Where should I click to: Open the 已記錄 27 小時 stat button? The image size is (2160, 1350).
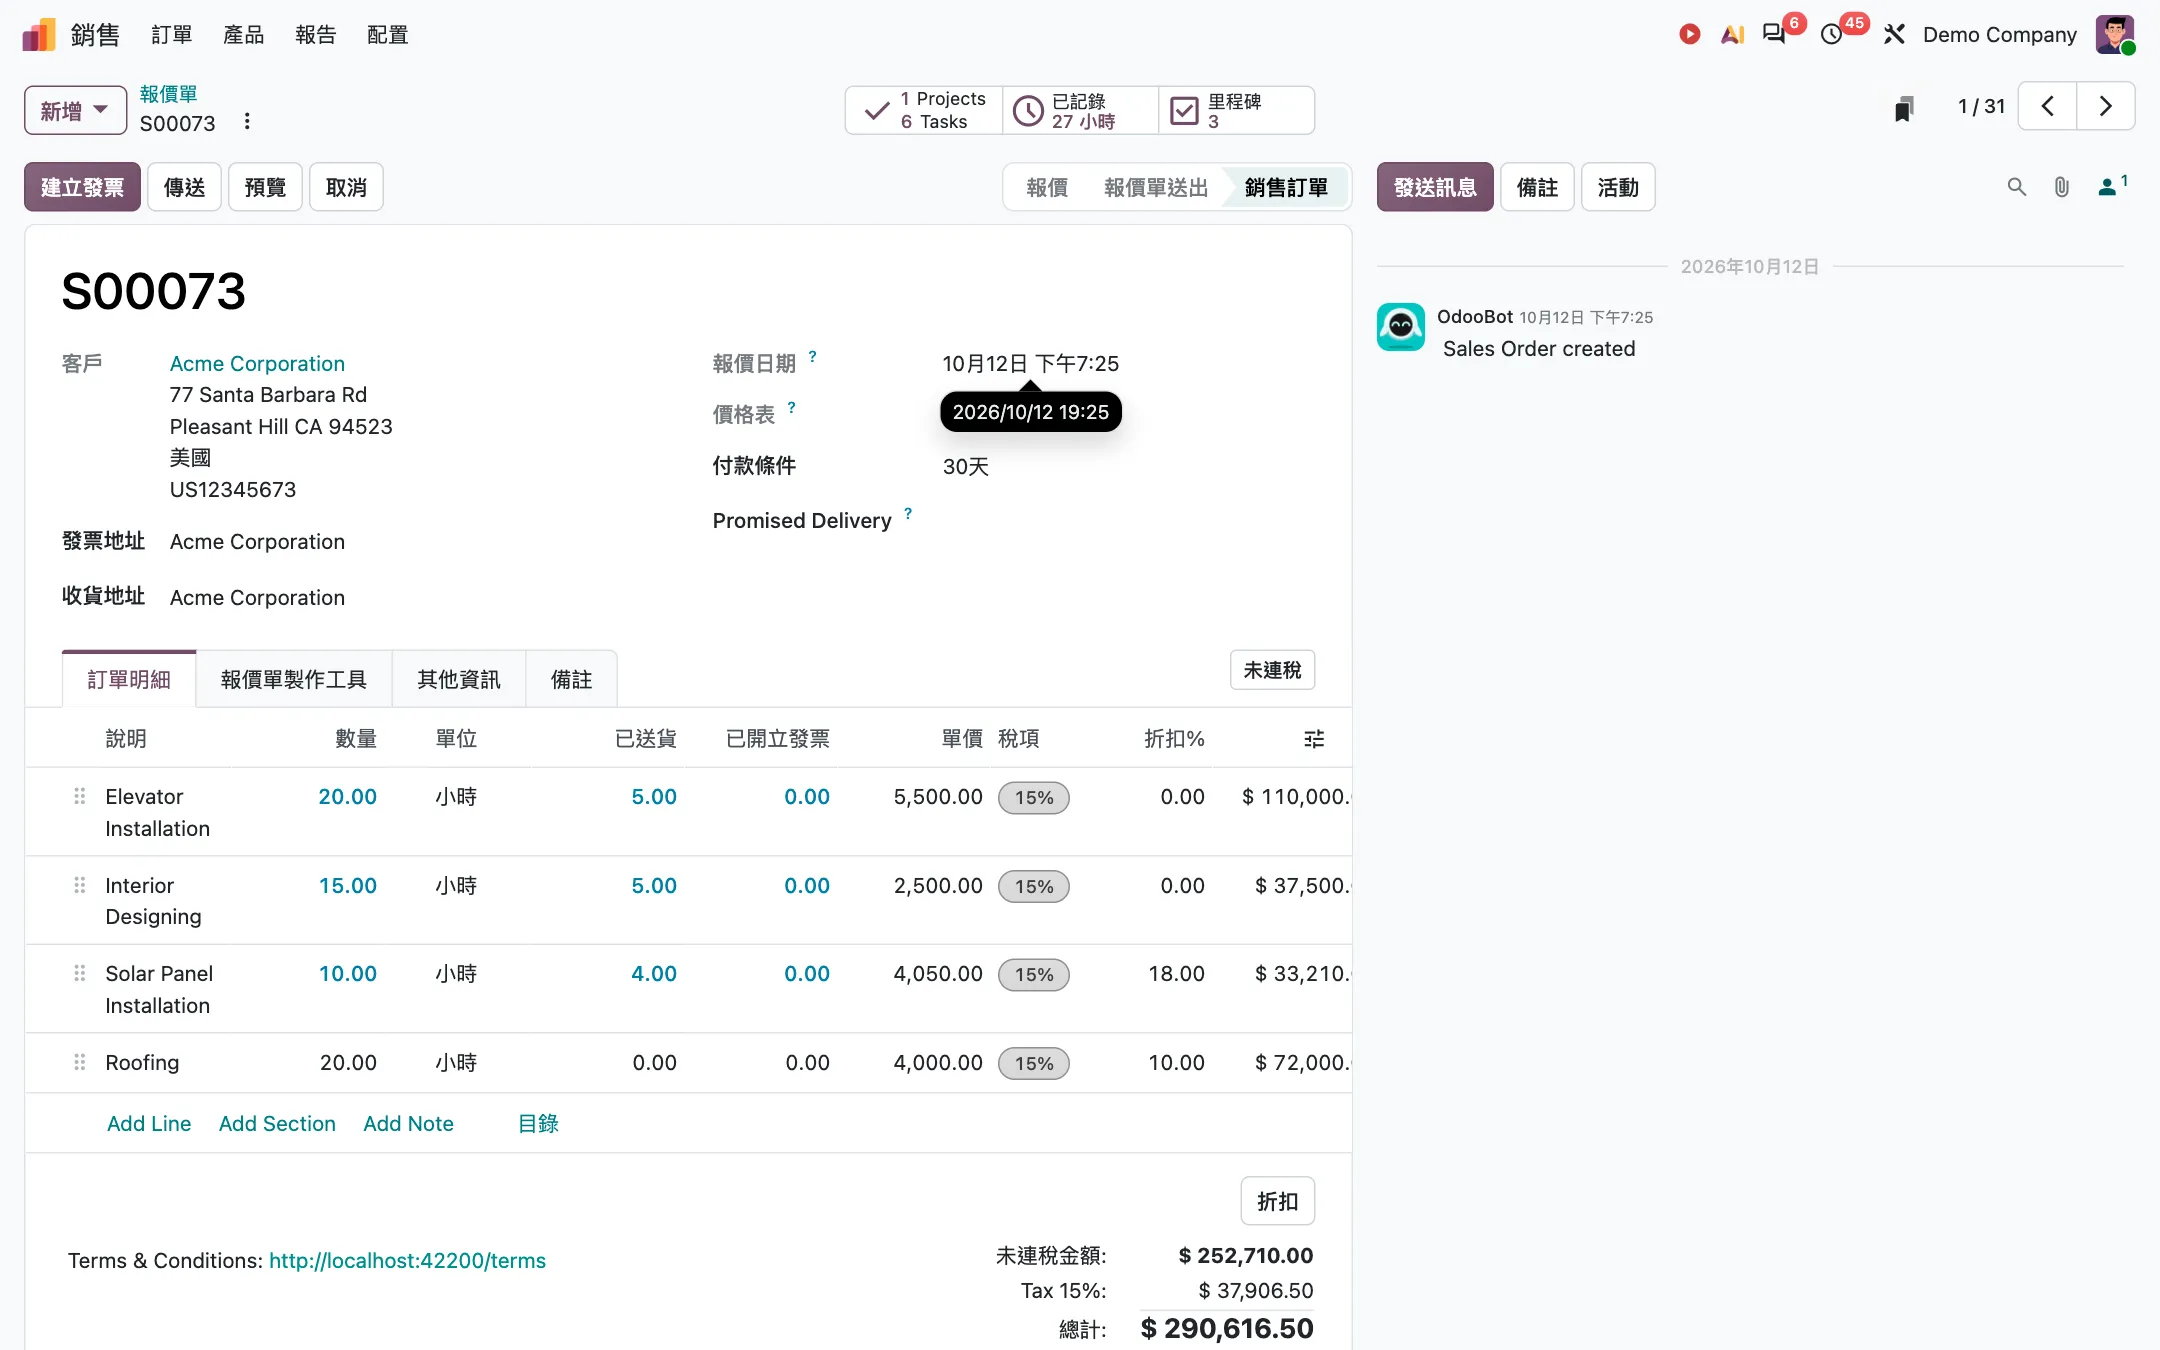tap(1081, 110)
